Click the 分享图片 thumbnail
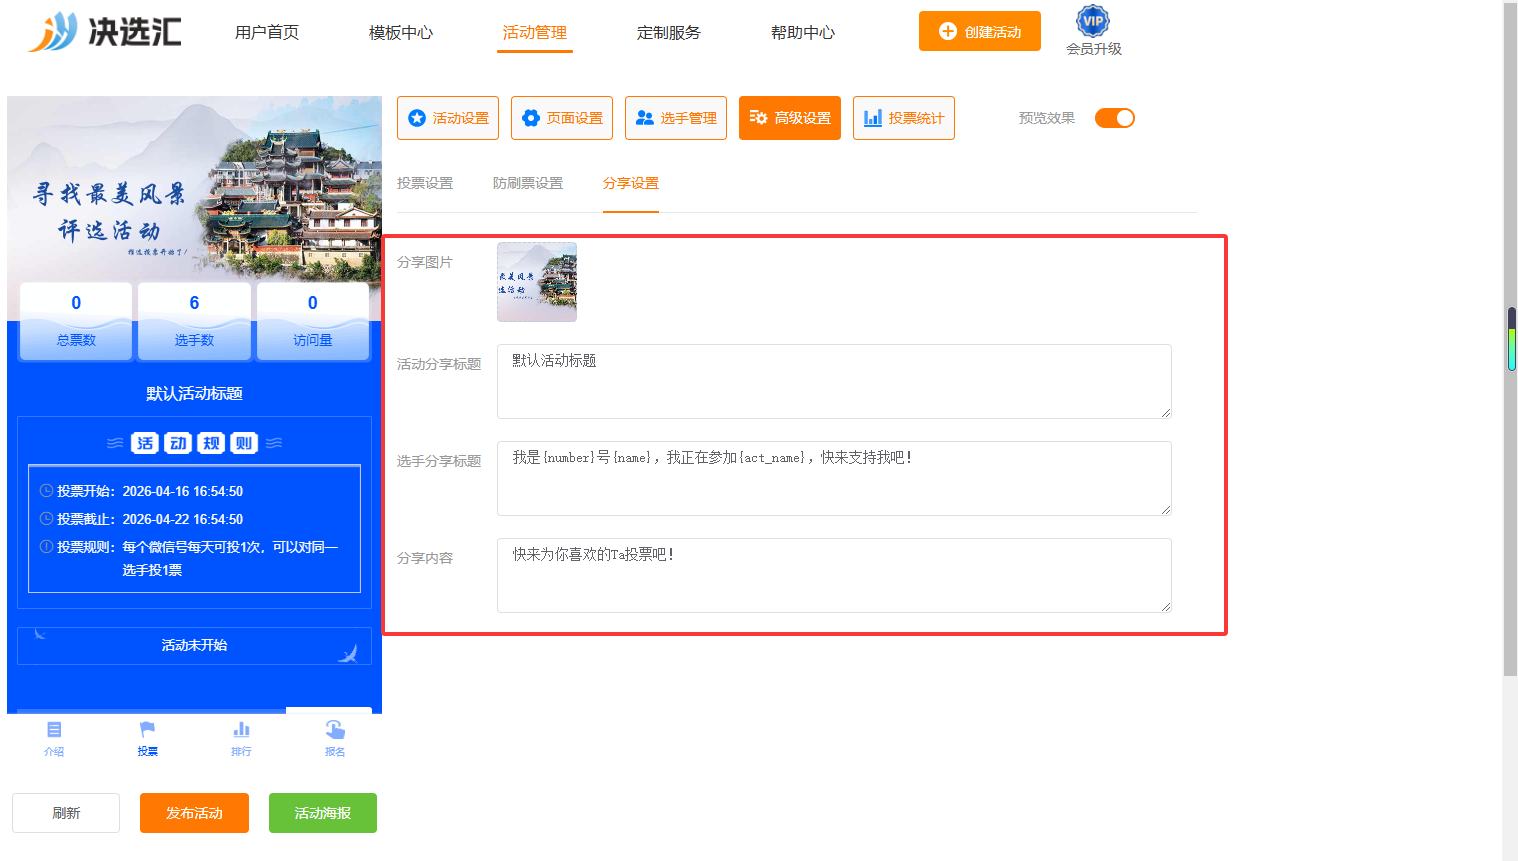Screen dimensions: 1518x861 (x=537, y=282)
